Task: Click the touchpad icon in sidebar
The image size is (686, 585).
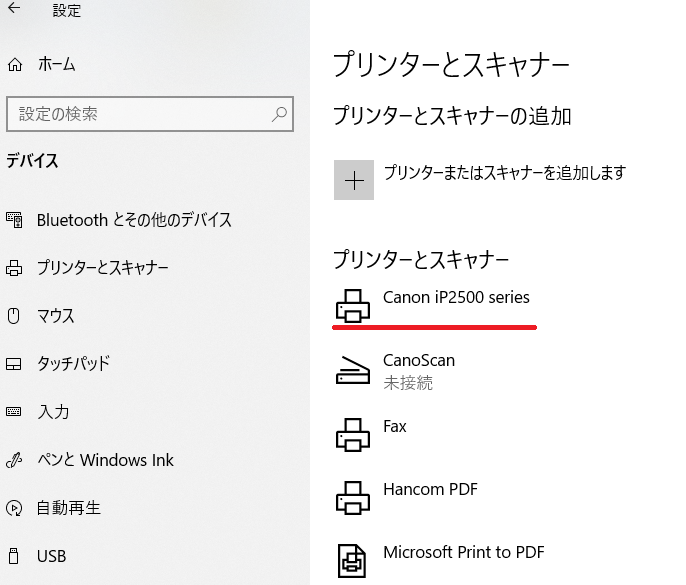Action: [x=14, y=364]
